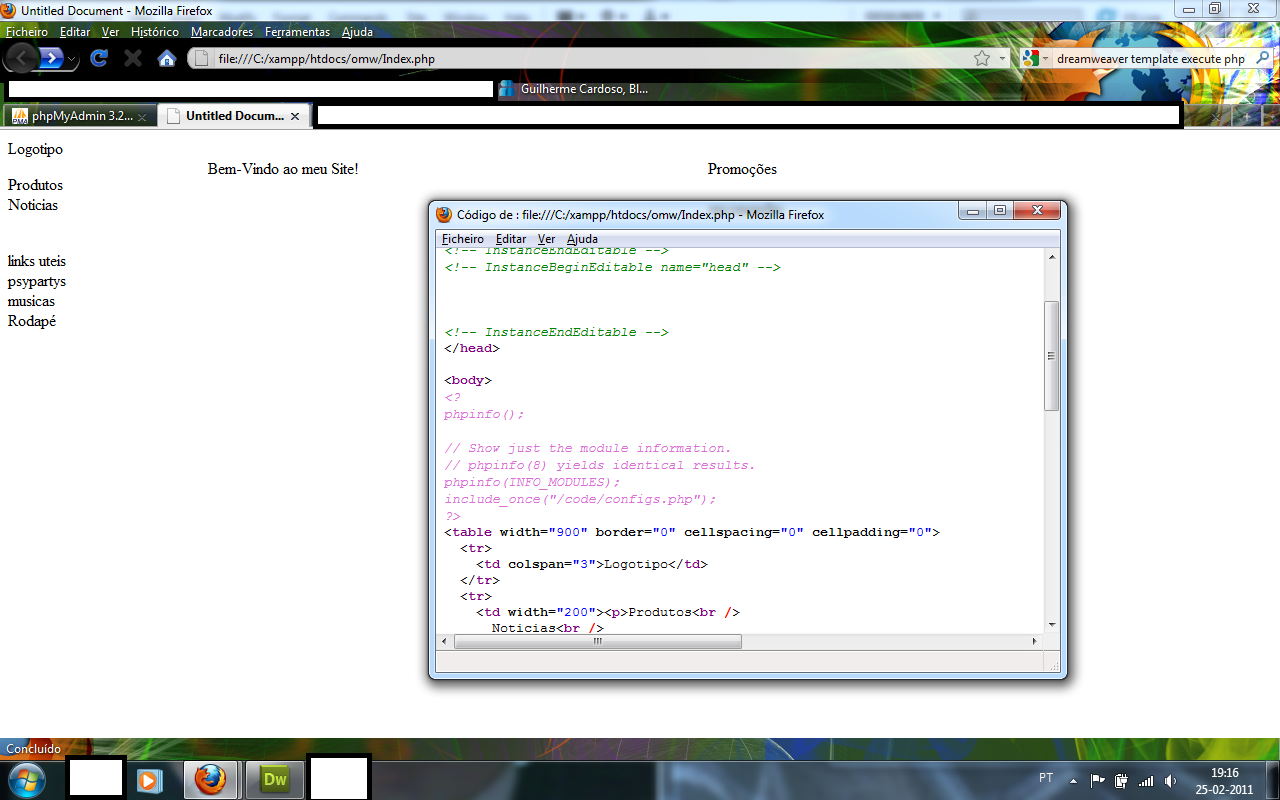Open Guilherme Cardoso bookmark
The image size is (1280, 800).
pyautogui.click(x=574, y=89)
